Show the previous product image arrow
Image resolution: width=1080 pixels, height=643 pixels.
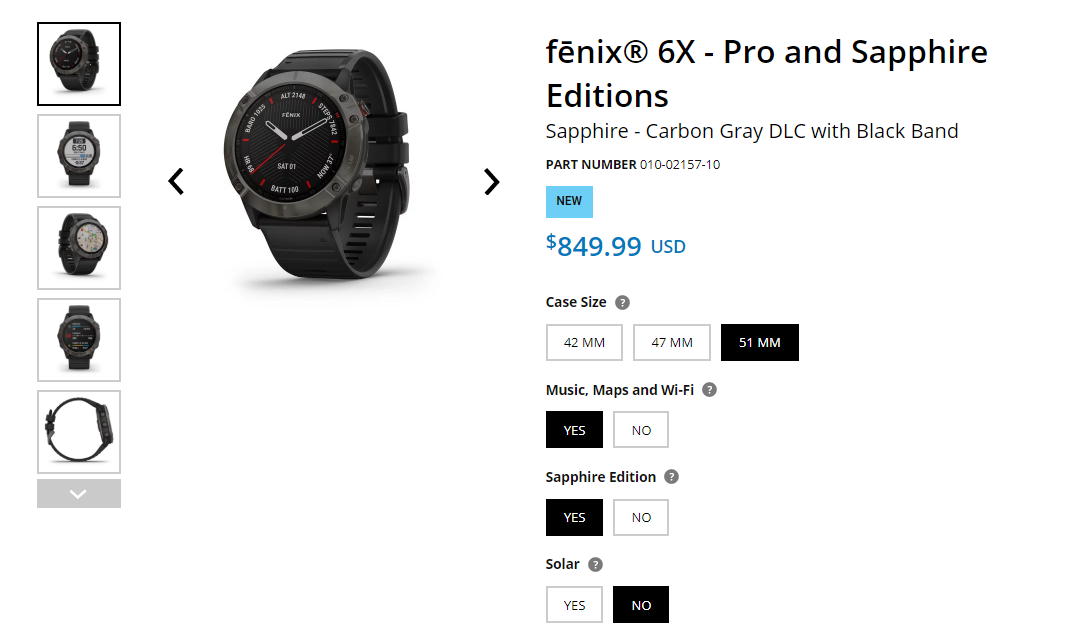point(176,181)
